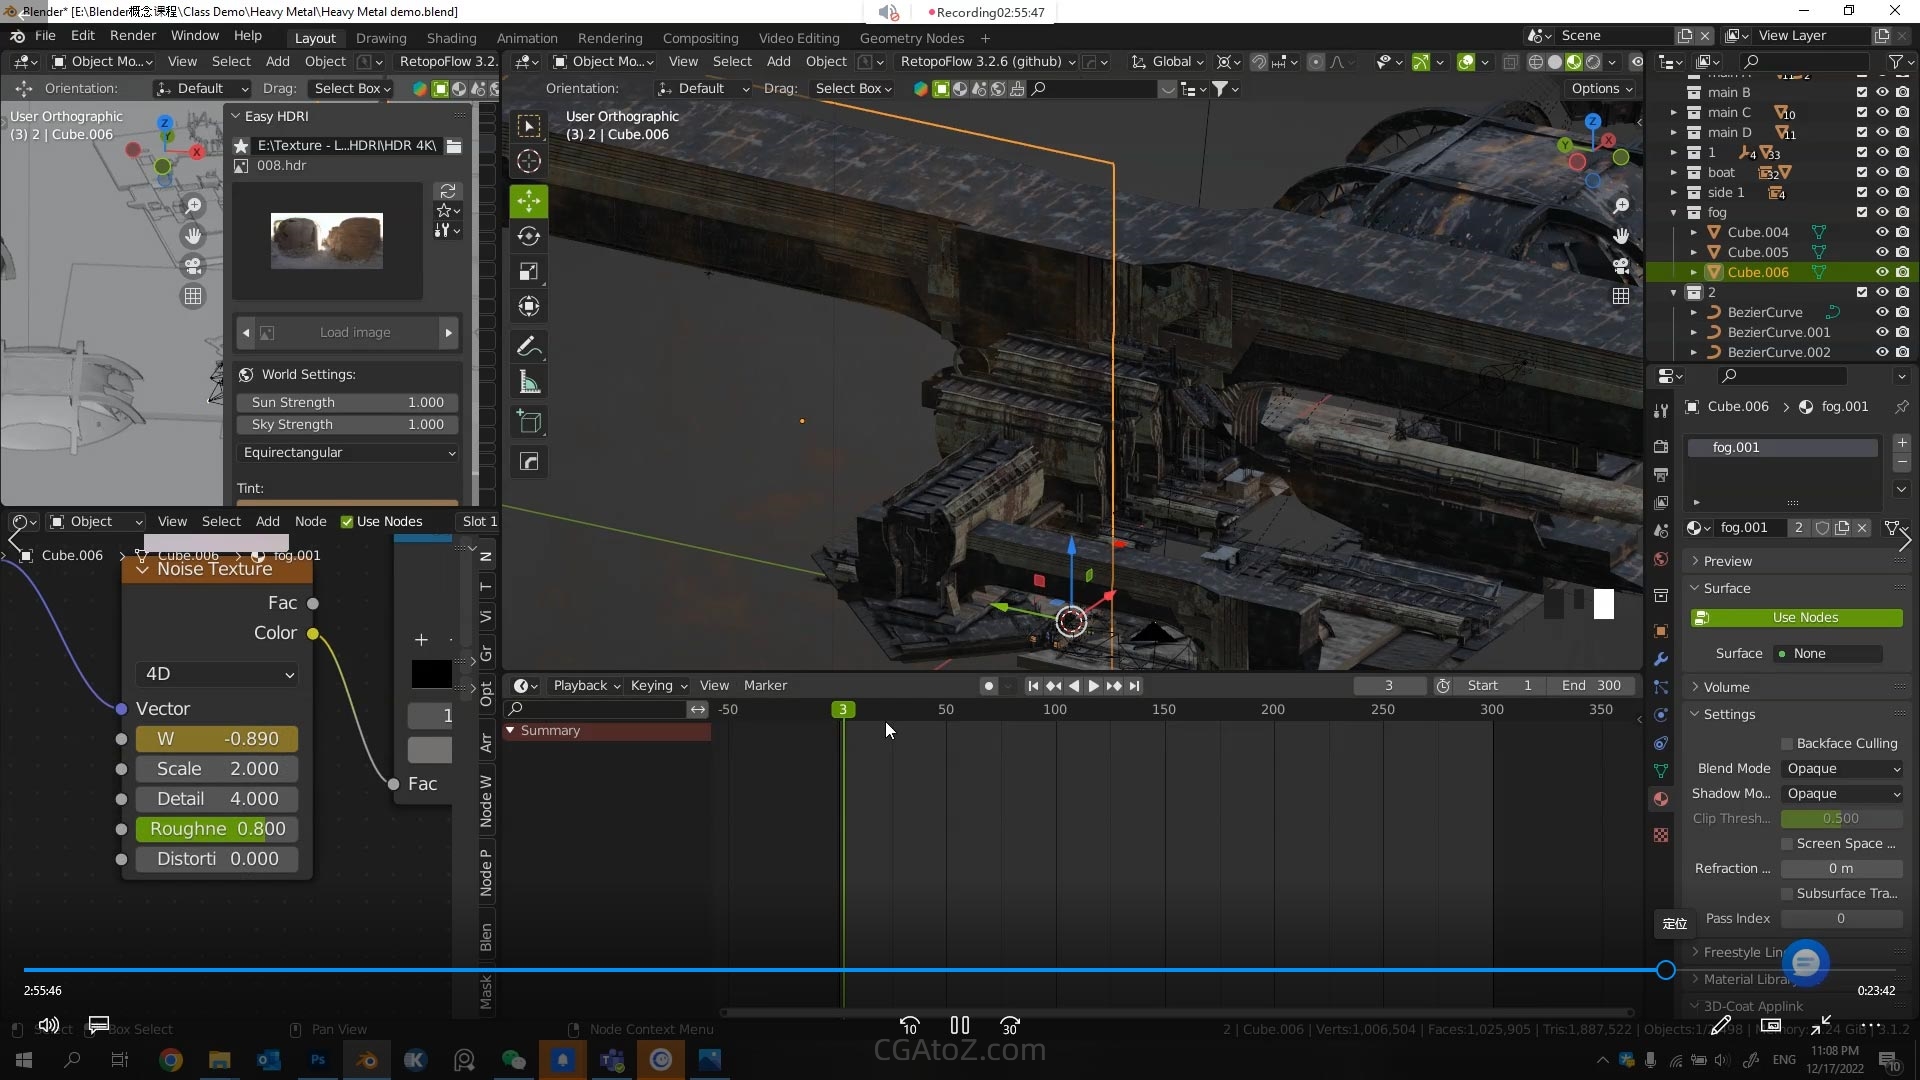Click the 3D Cursor tool

coord(529,161)
